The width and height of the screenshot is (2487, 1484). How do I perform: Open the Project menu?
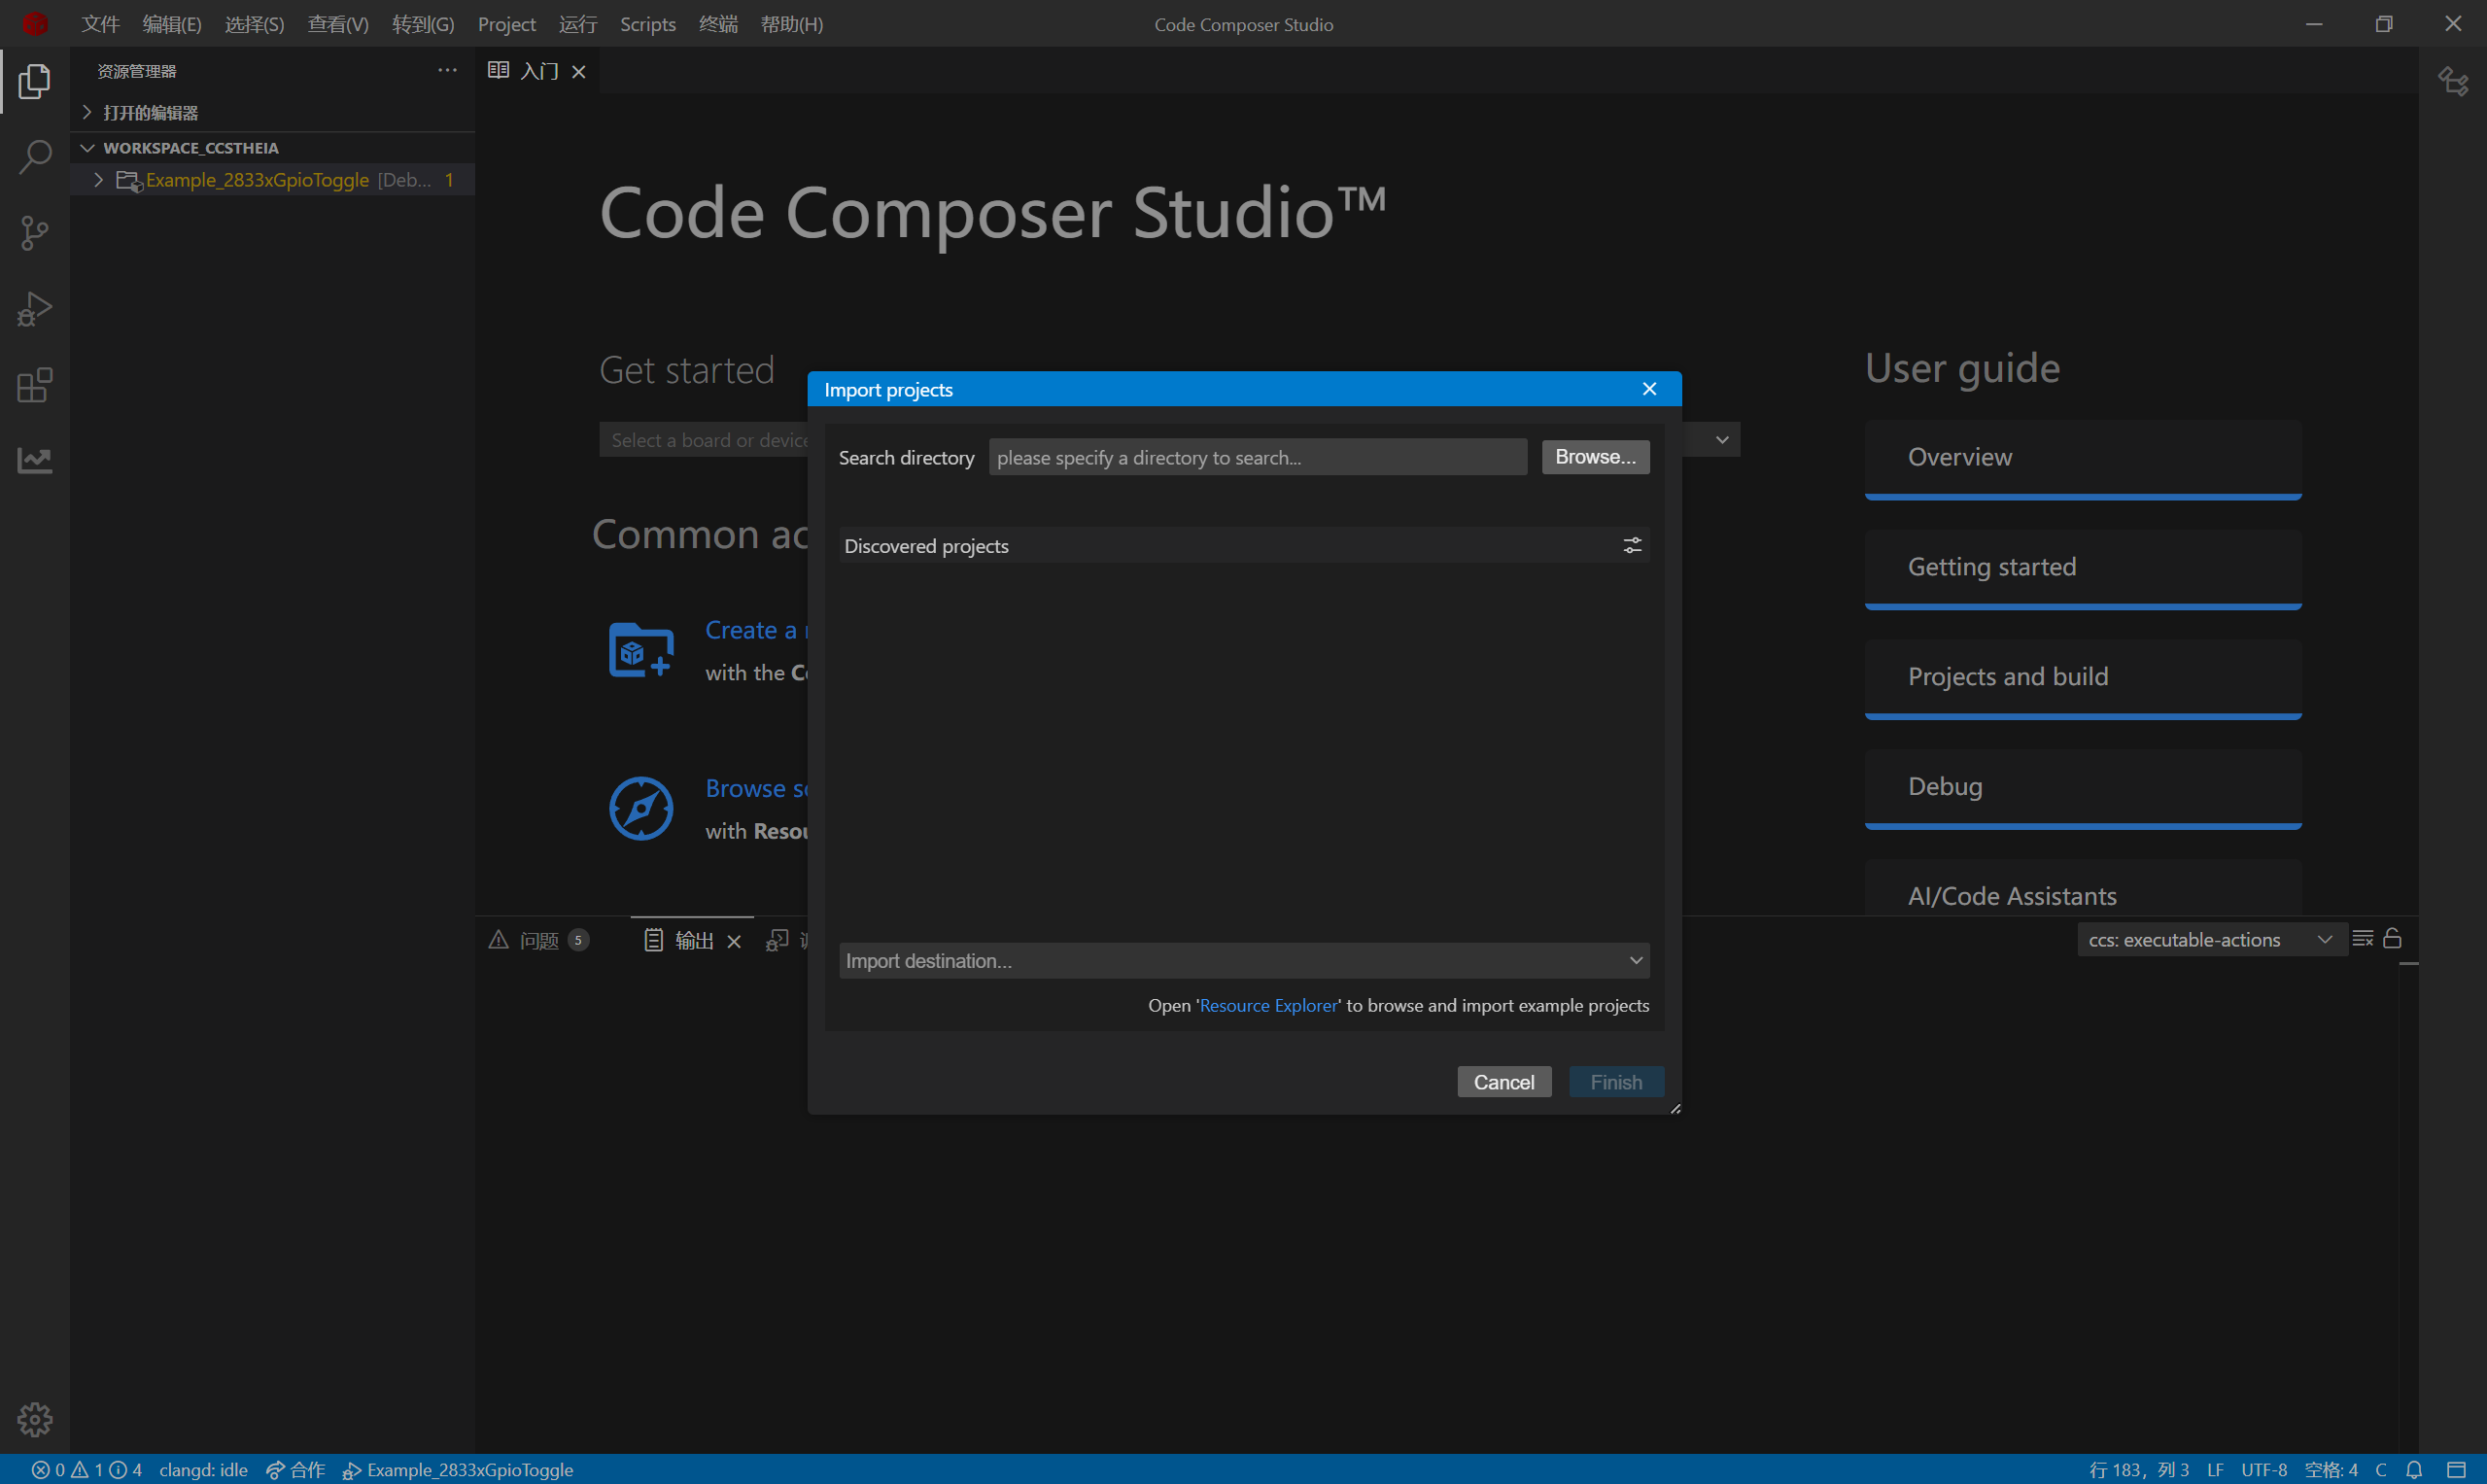506,24
